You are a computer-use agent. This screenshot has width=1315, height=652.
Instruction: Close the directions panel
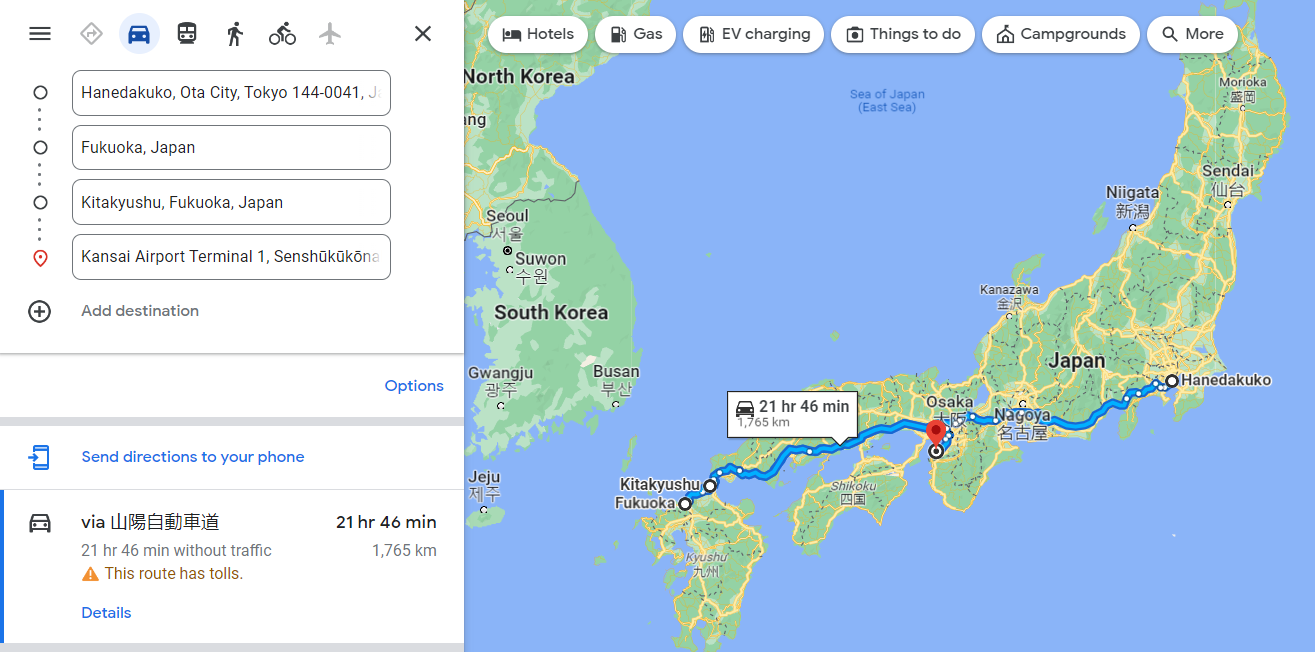423,34
